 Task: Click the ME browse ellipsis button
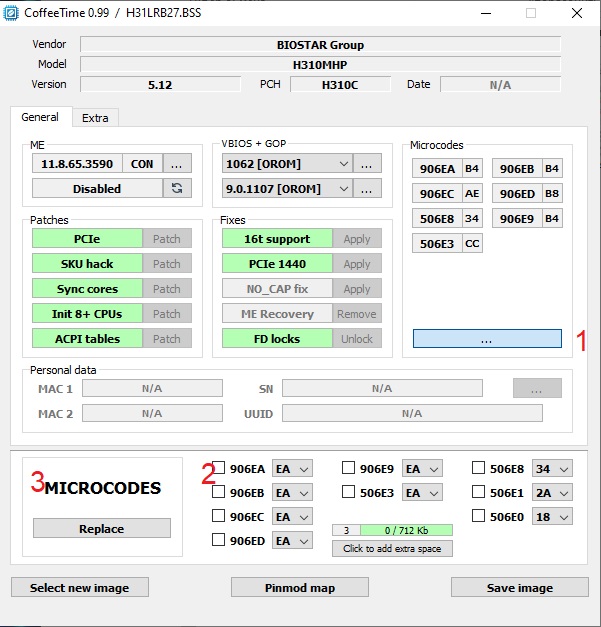(x=177, y=164)
